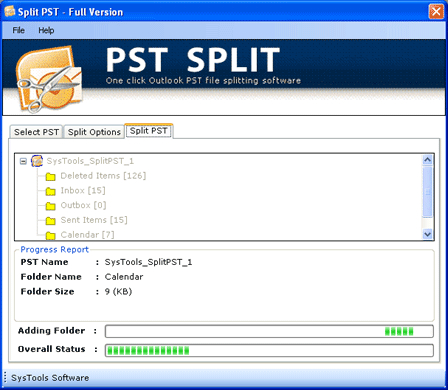The height and width of the screenshot is (390, 448).
Task: Click the Split PST title bar icon
Action: 10,12
